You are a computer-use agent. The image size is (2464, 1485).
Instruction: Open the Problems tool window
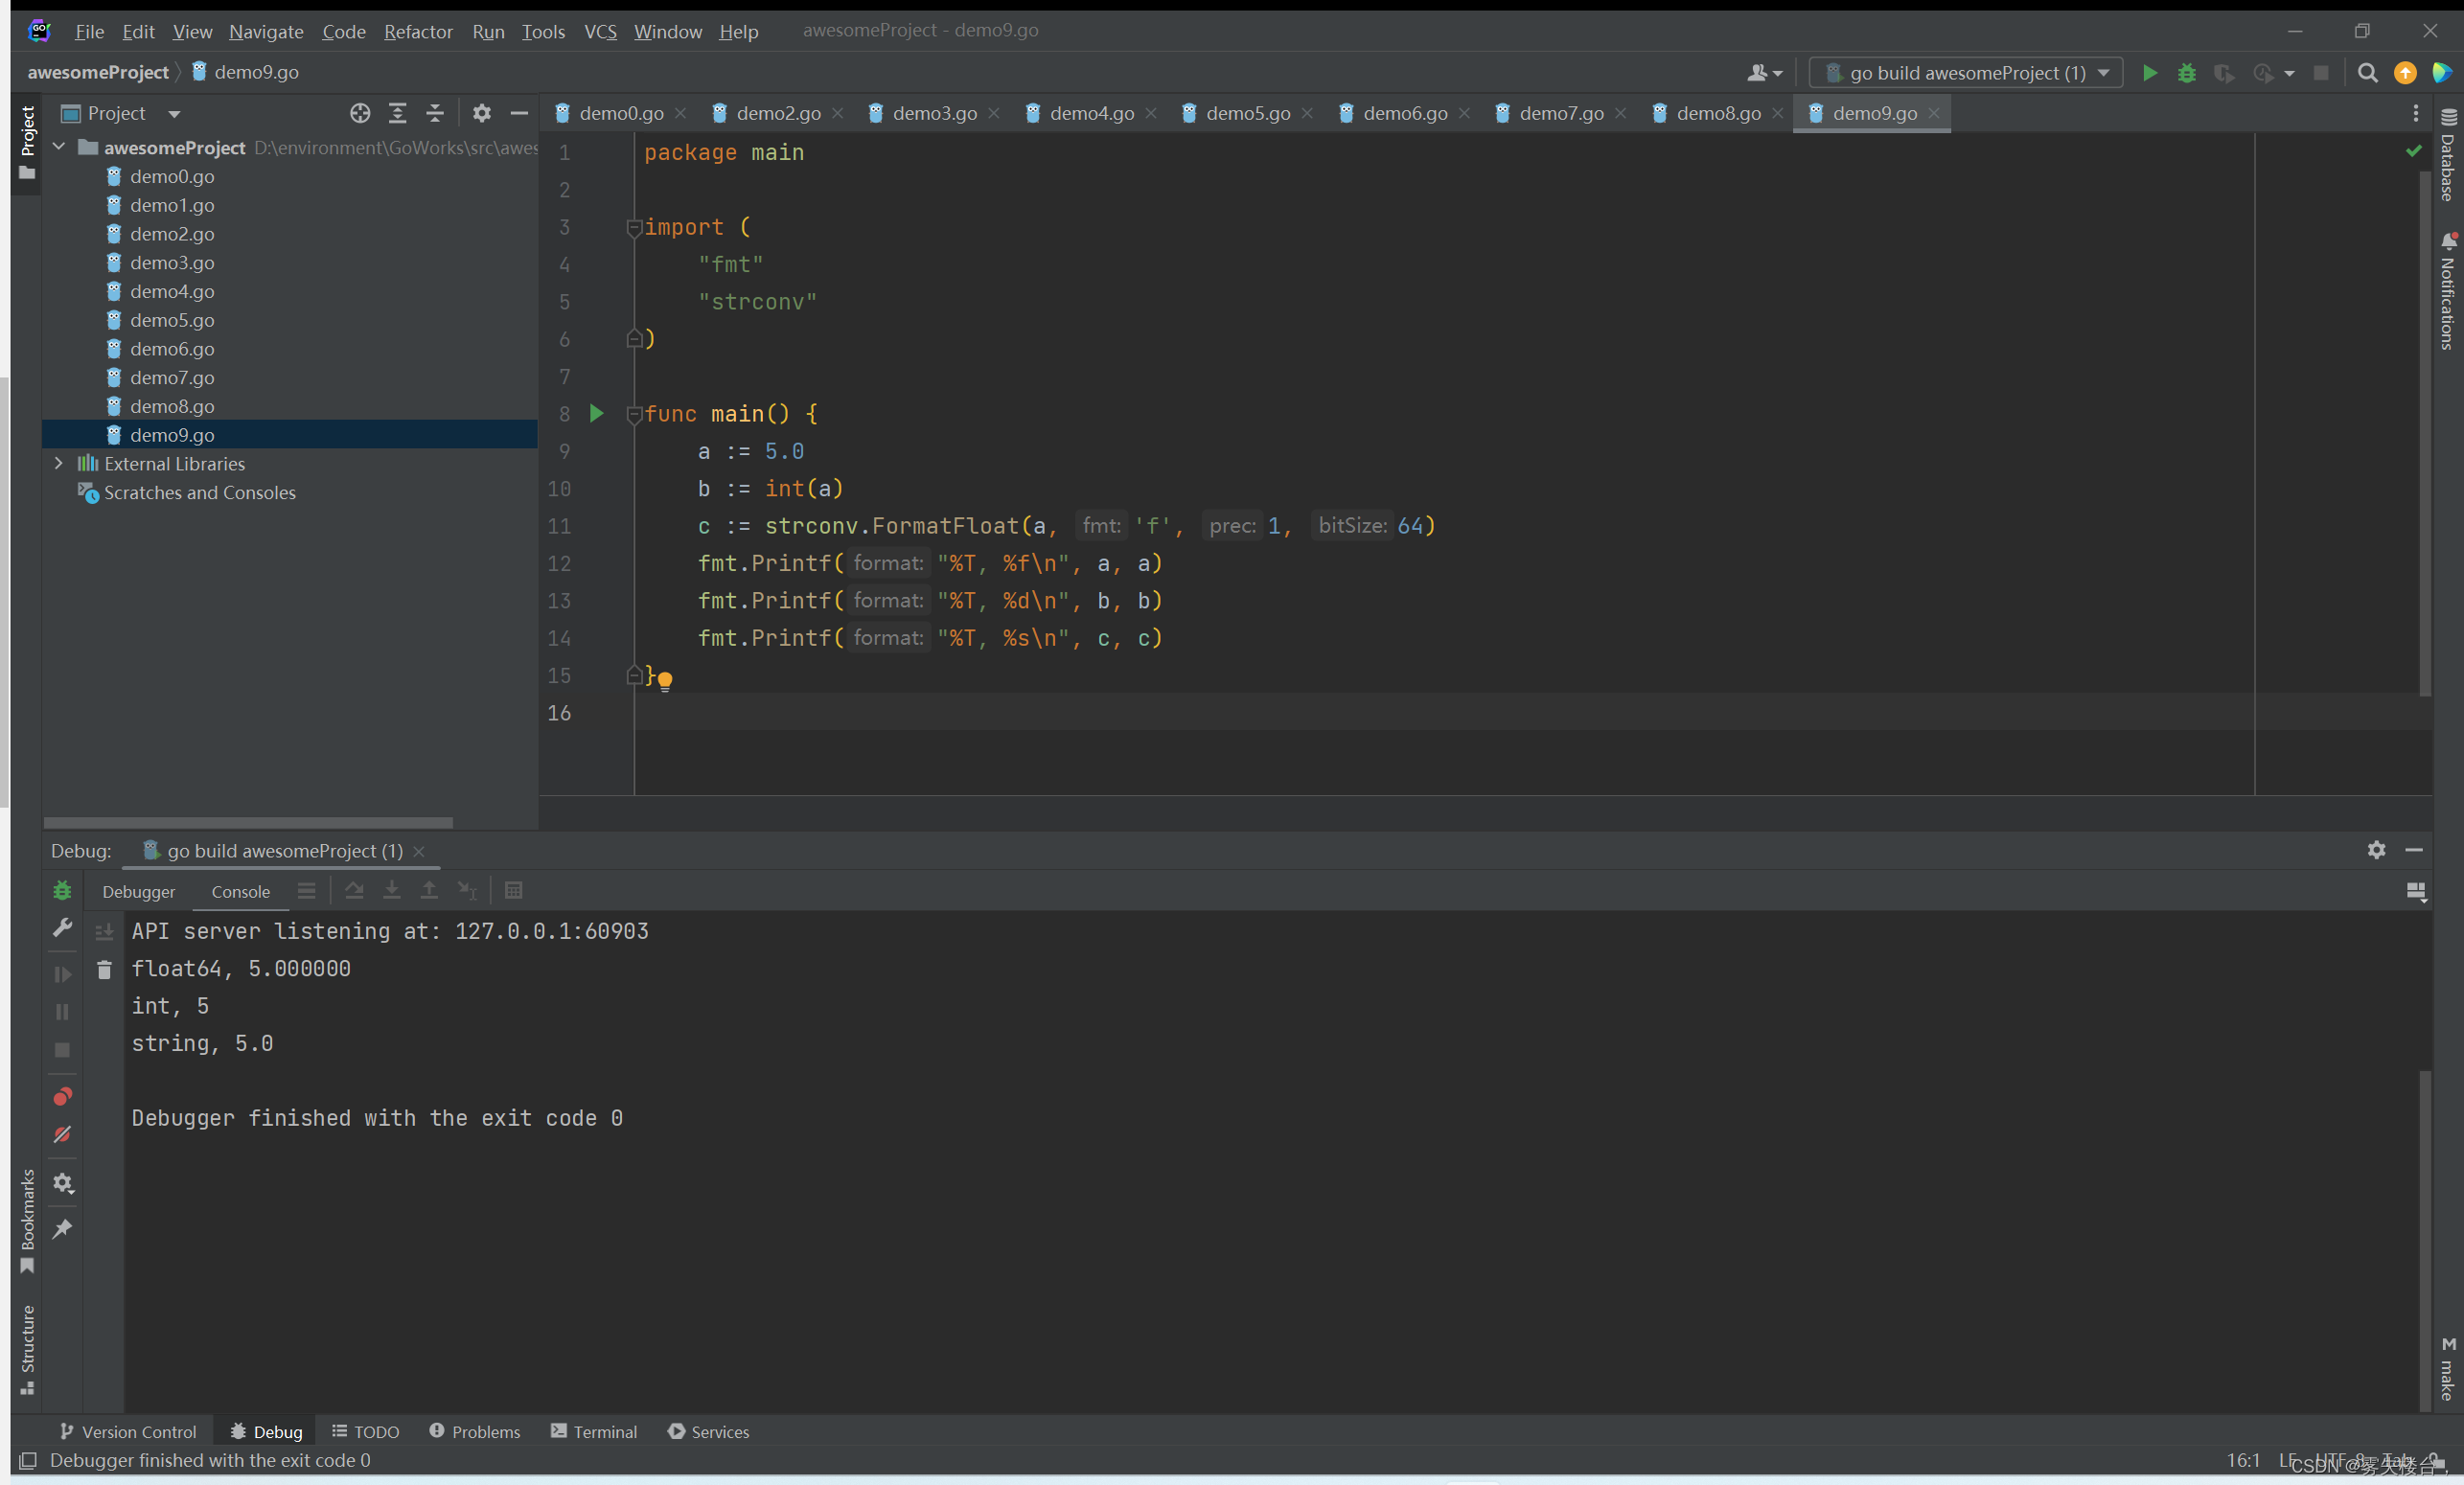pos(474,1431)
